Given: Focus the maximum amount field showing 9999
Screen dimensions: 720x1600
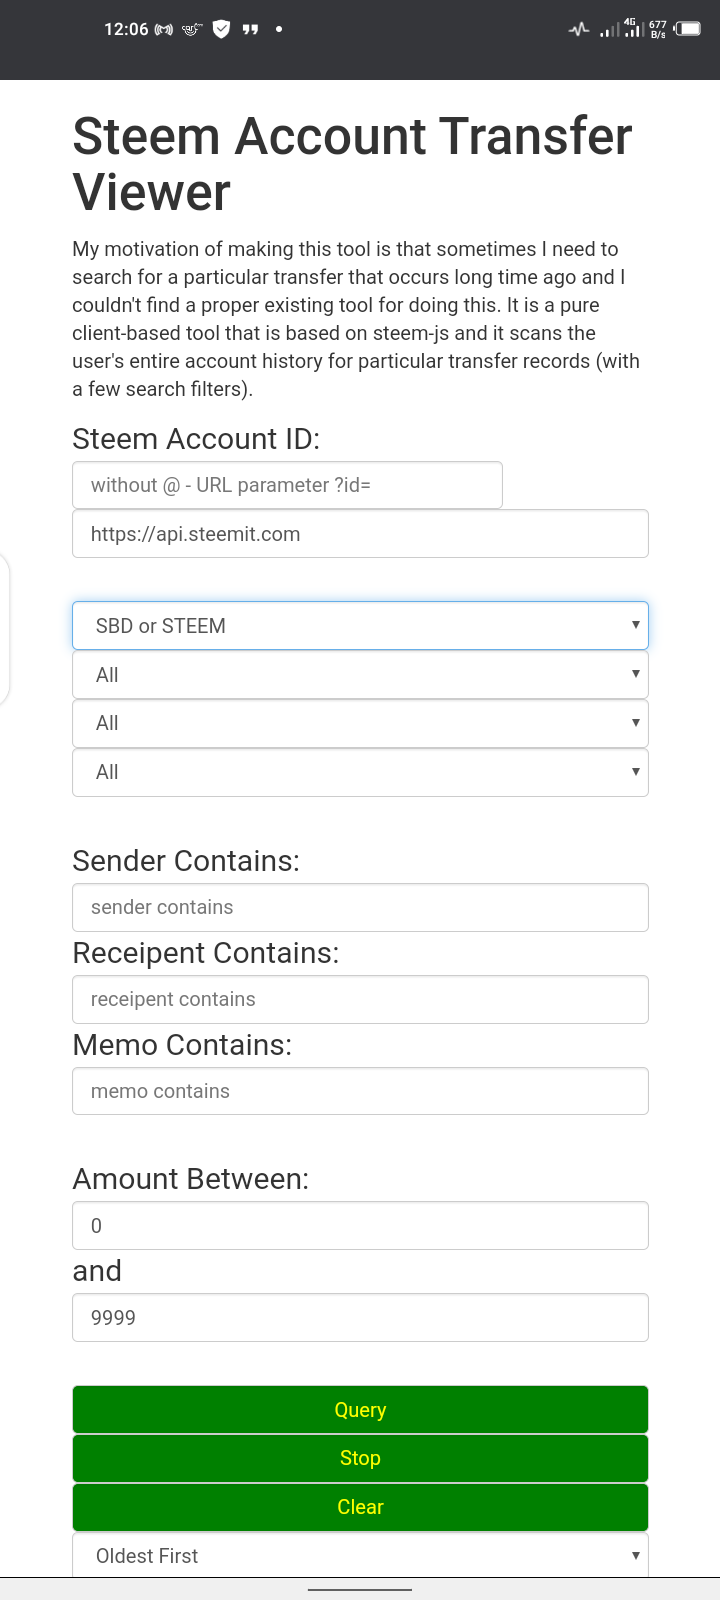Looking at the screenshot, I should tap(360, 1318).
